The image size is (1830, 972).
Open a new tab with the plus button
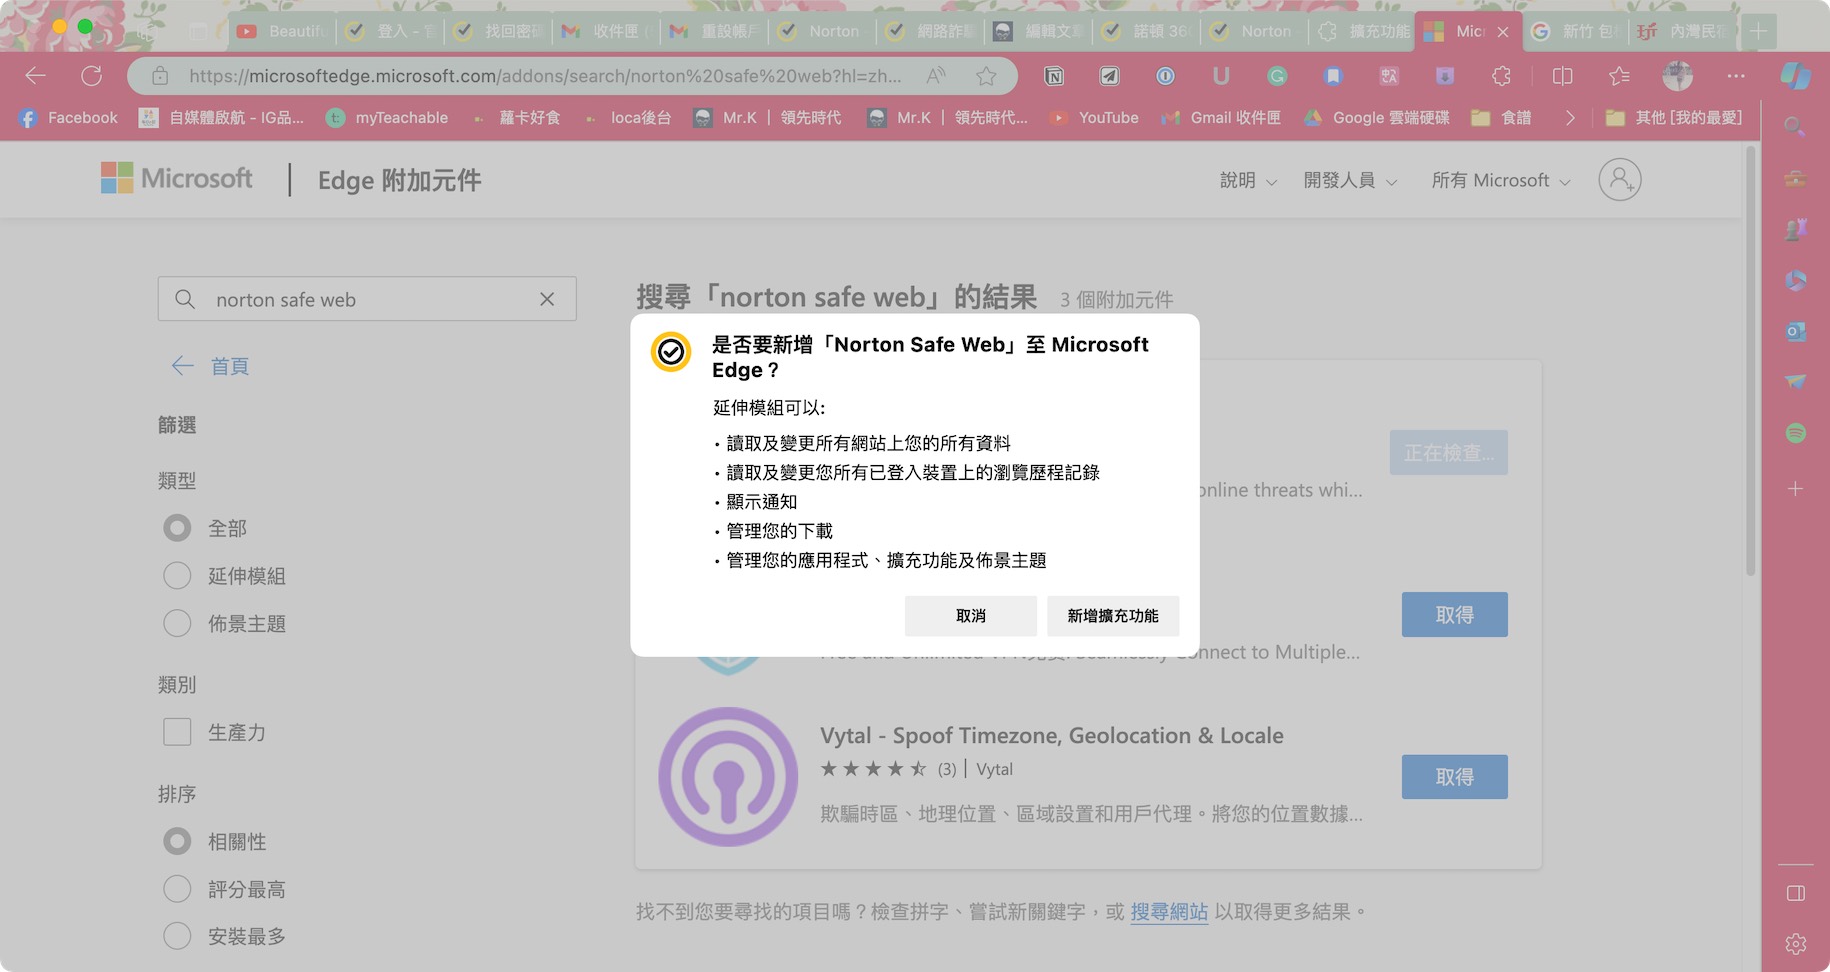tap(1758, 31)
